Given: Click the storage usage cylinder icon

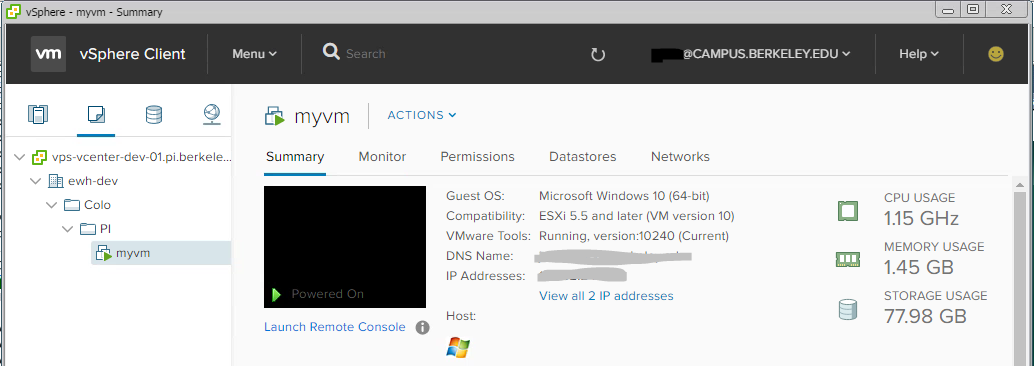Looking at the screenshot, I should [848, 309].
